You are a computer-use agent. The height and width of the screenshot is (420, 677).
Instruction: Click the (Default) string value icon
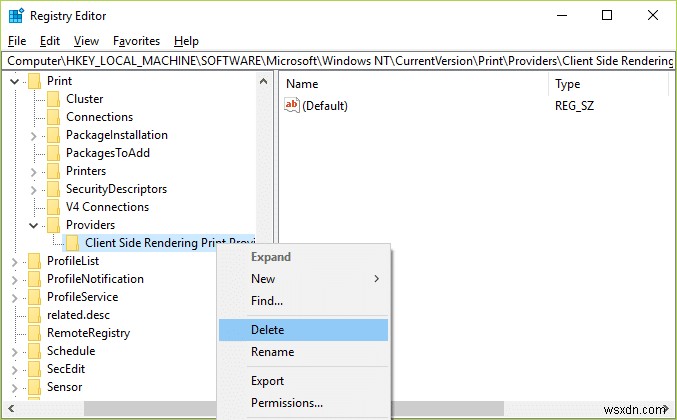coord(292,105)
